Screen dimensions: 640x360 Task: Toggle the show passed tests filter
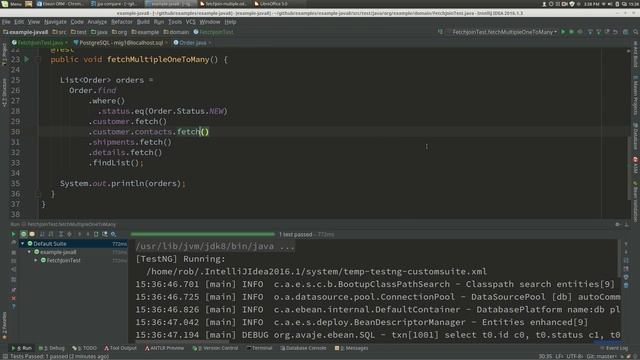coord(23,234)
